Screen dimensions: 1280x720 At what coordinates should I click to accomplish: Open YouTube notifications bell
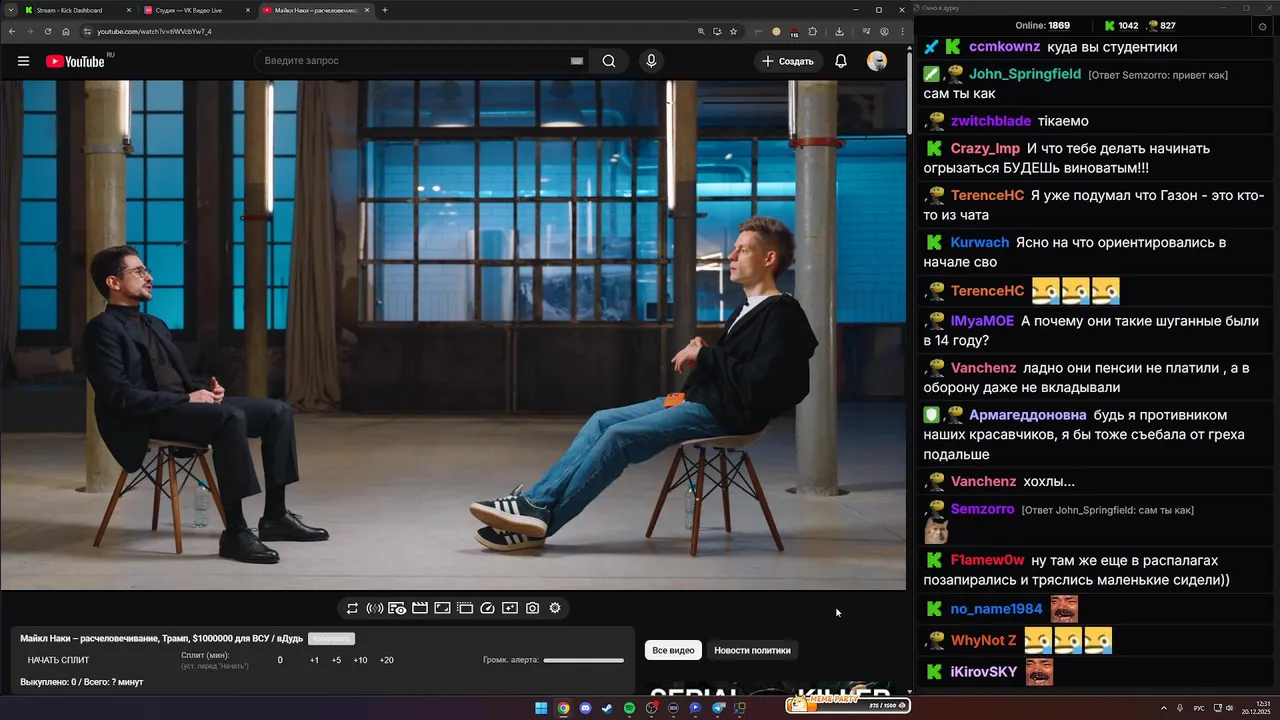(x=841, y=61)
